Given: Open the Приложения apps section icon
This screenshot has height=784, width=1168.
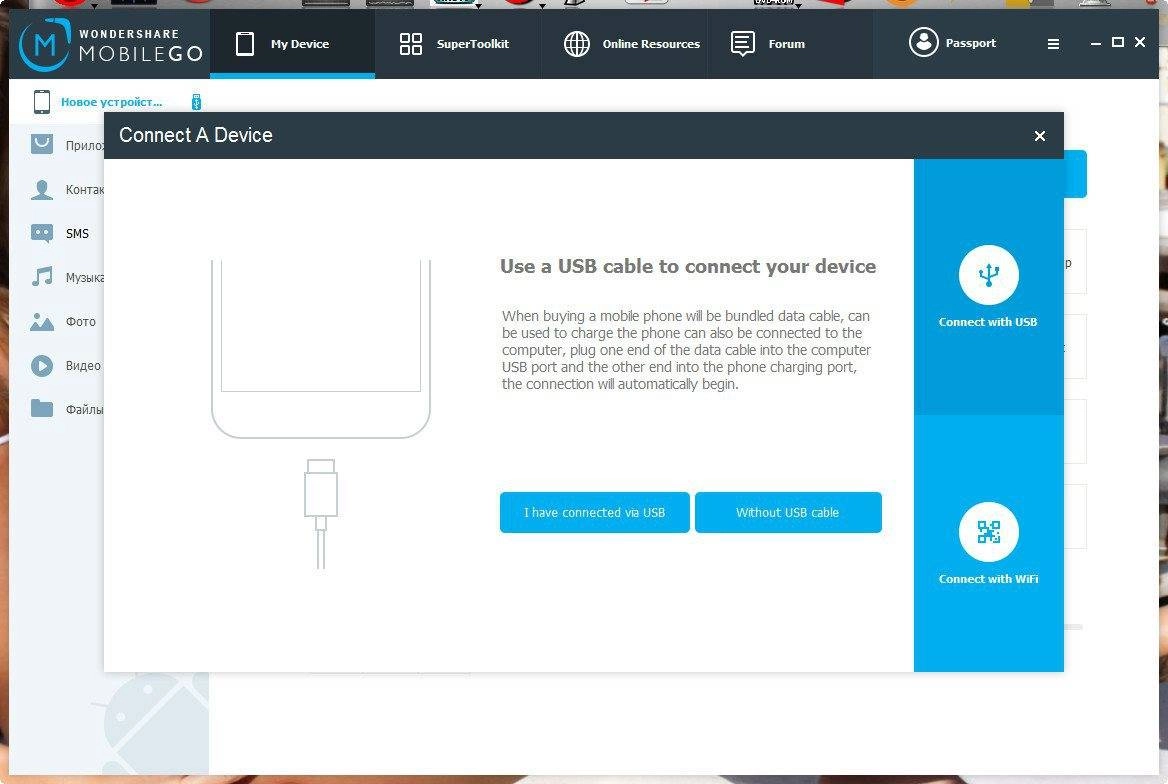Looking at the screenshot, I should (42, 145).
